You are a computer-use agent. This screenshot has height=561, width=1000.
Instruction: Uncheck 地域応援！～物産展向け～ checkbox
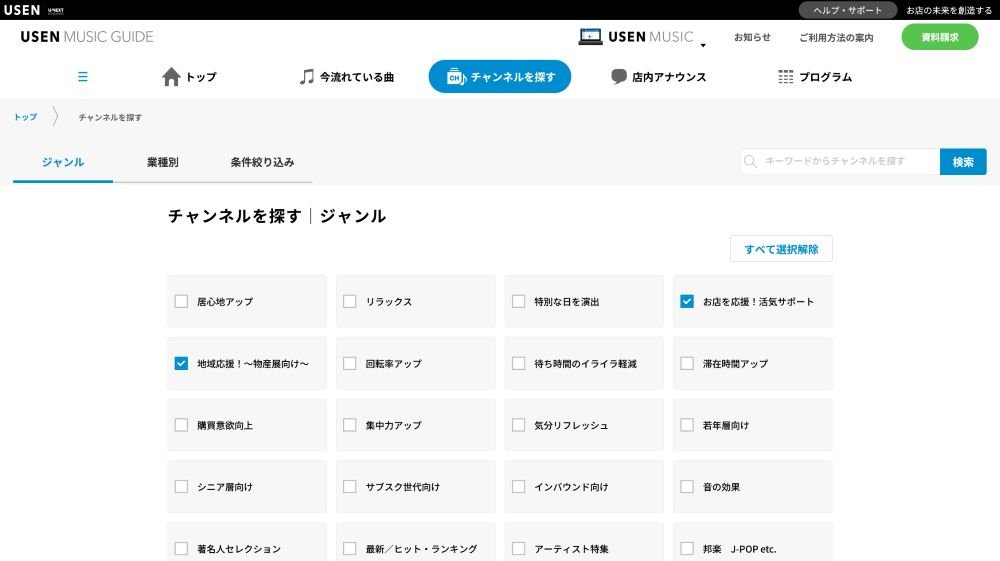pyautogui.click(x=181, y=363)
